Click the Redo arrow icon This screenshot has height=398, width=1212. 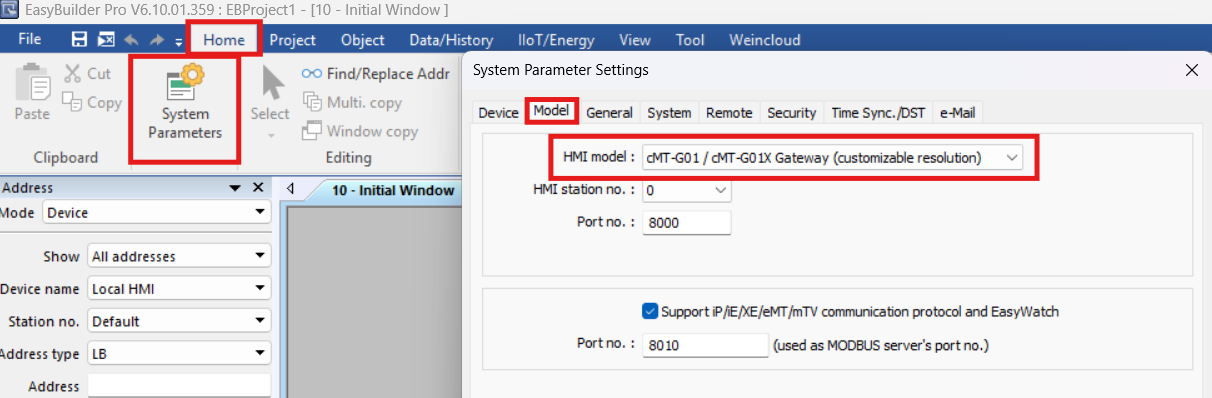pos(157,40)
